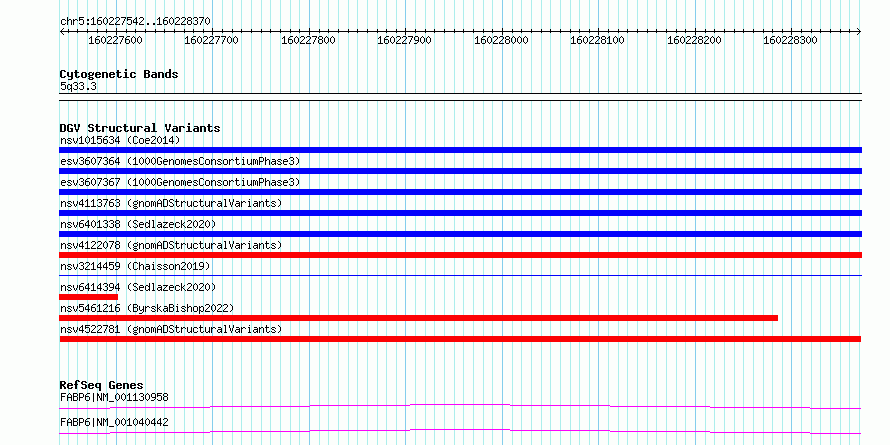Open variant nsv6401338 (Sedlazeck2020) label

pos(138,224)
